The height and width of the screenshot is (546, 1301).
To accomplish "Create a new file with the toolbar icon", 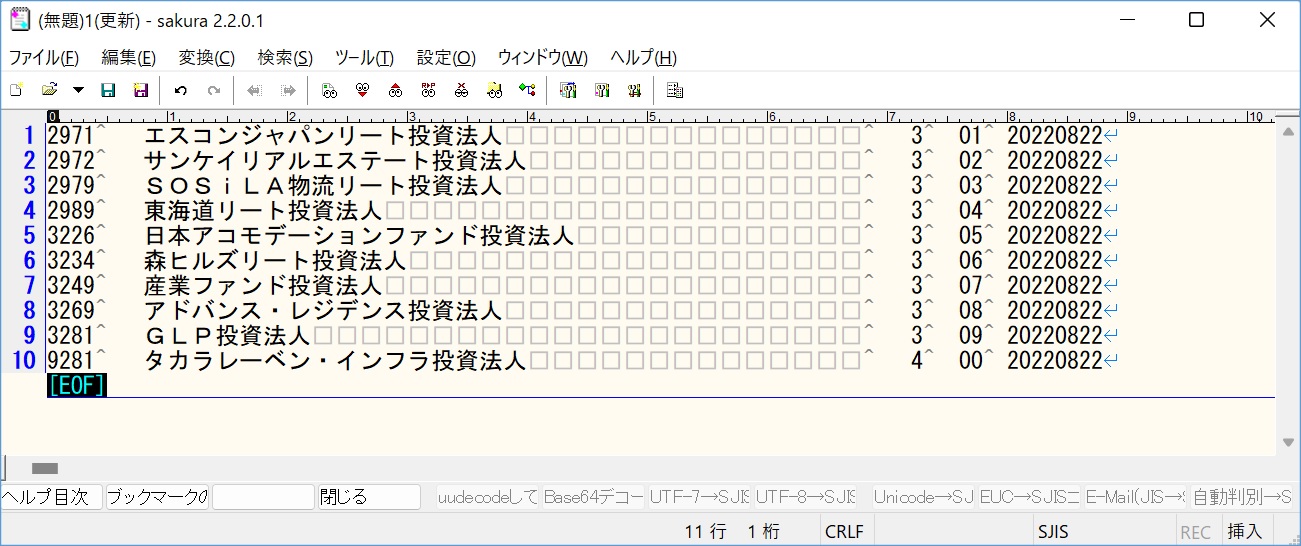I will tap(16, 90).
